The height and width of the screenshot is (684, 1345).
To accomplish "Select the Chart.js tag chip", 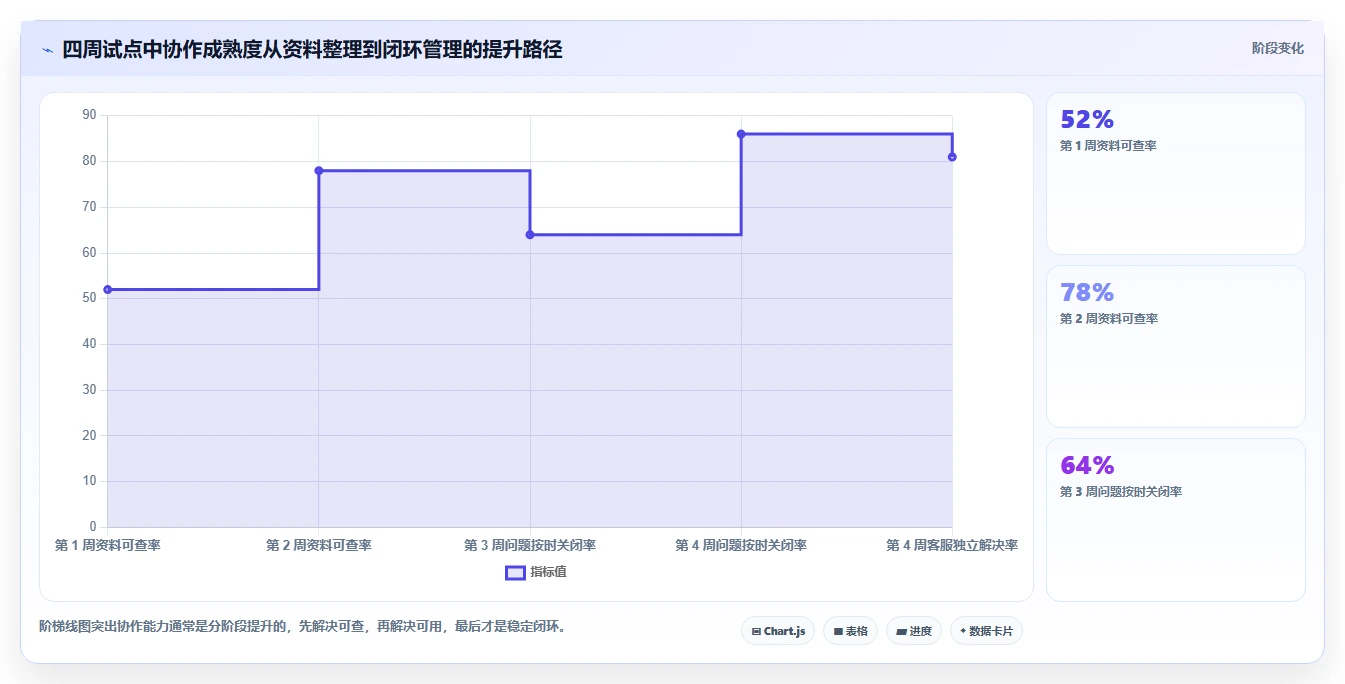I will tap(778, 631).
